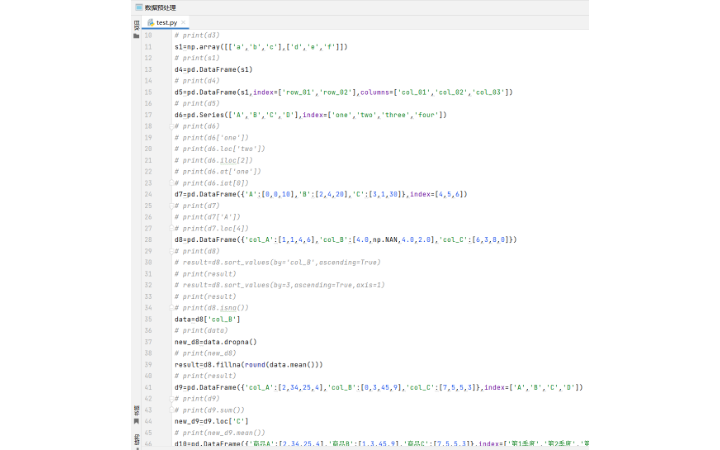Click the new_d9=d9.loc['C'] line

click(211, 421)
